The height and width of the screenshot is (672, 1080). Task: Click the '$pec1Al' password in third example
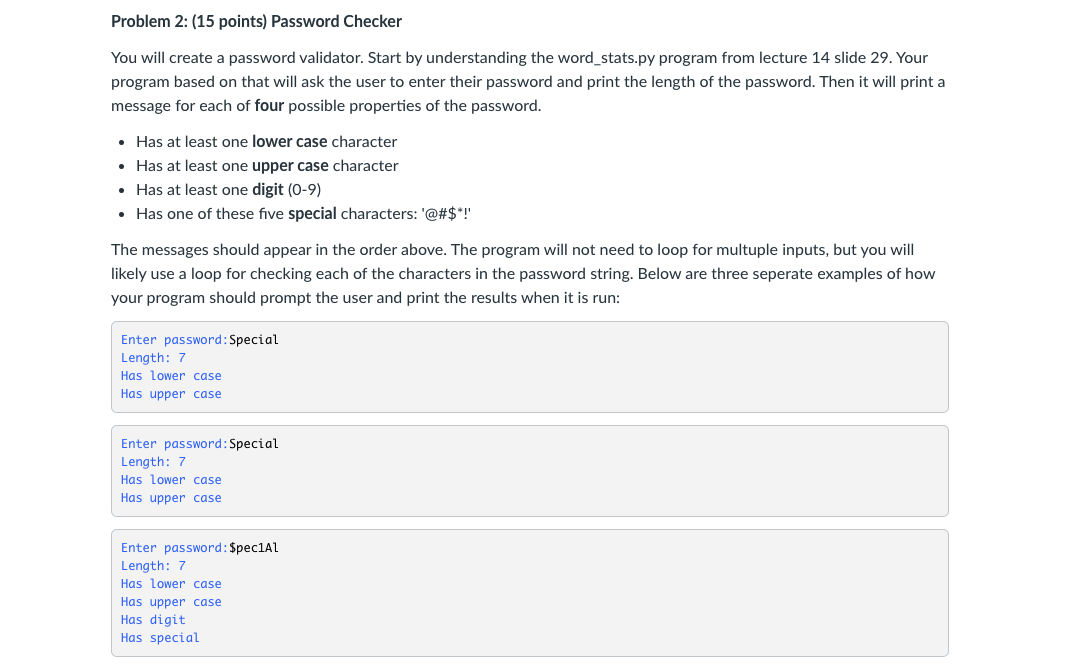[253, 547]
